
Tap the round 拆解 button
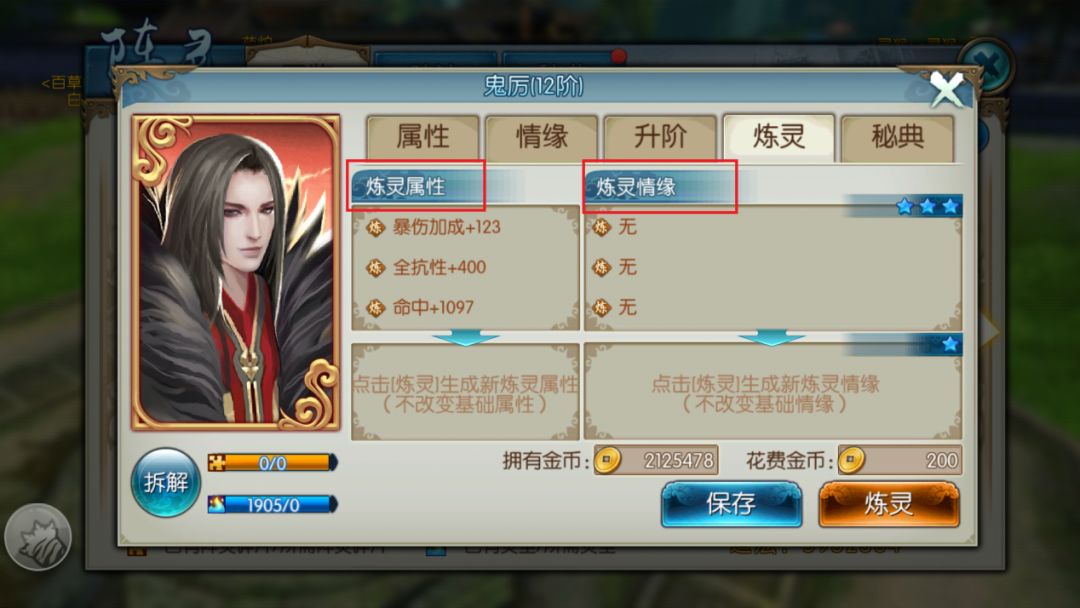point(165,483)
